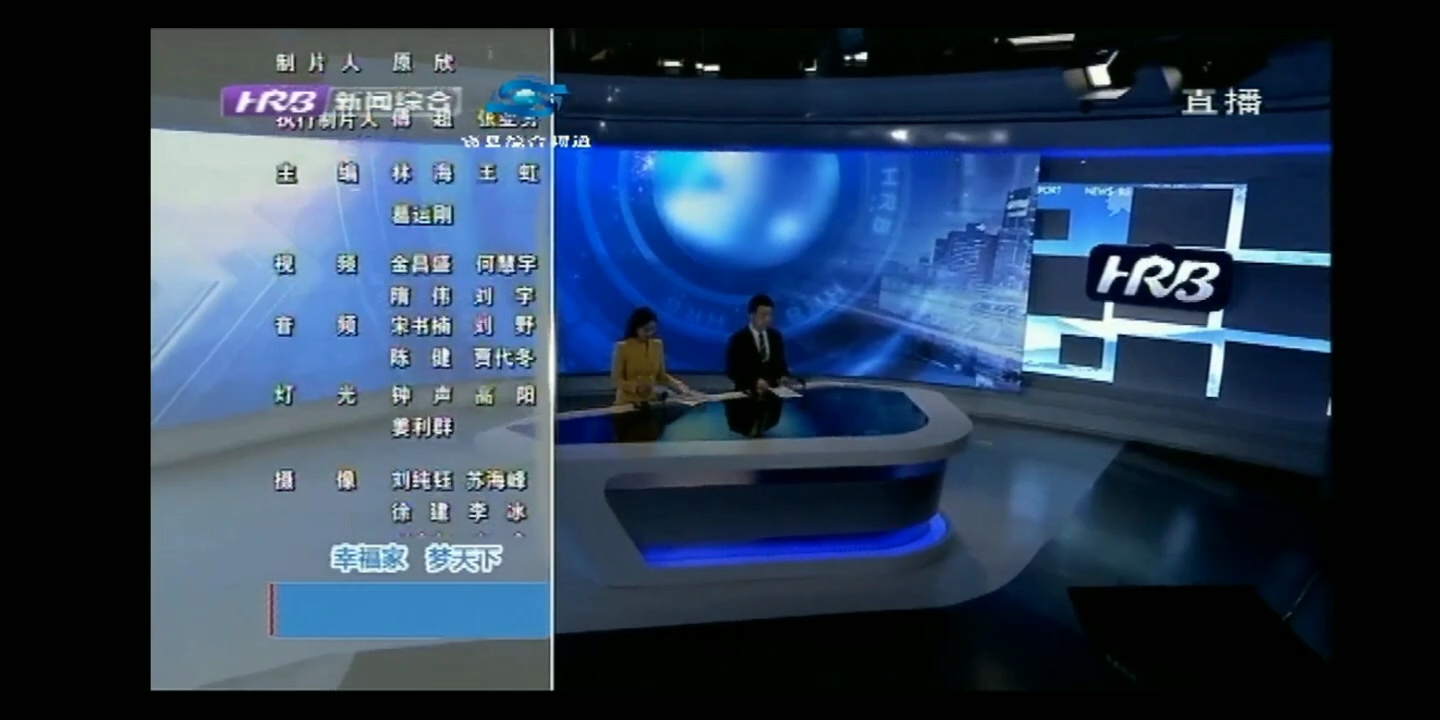Click the blue banner below the slogan
This screenshot has height=720, width=1440.
409,610
